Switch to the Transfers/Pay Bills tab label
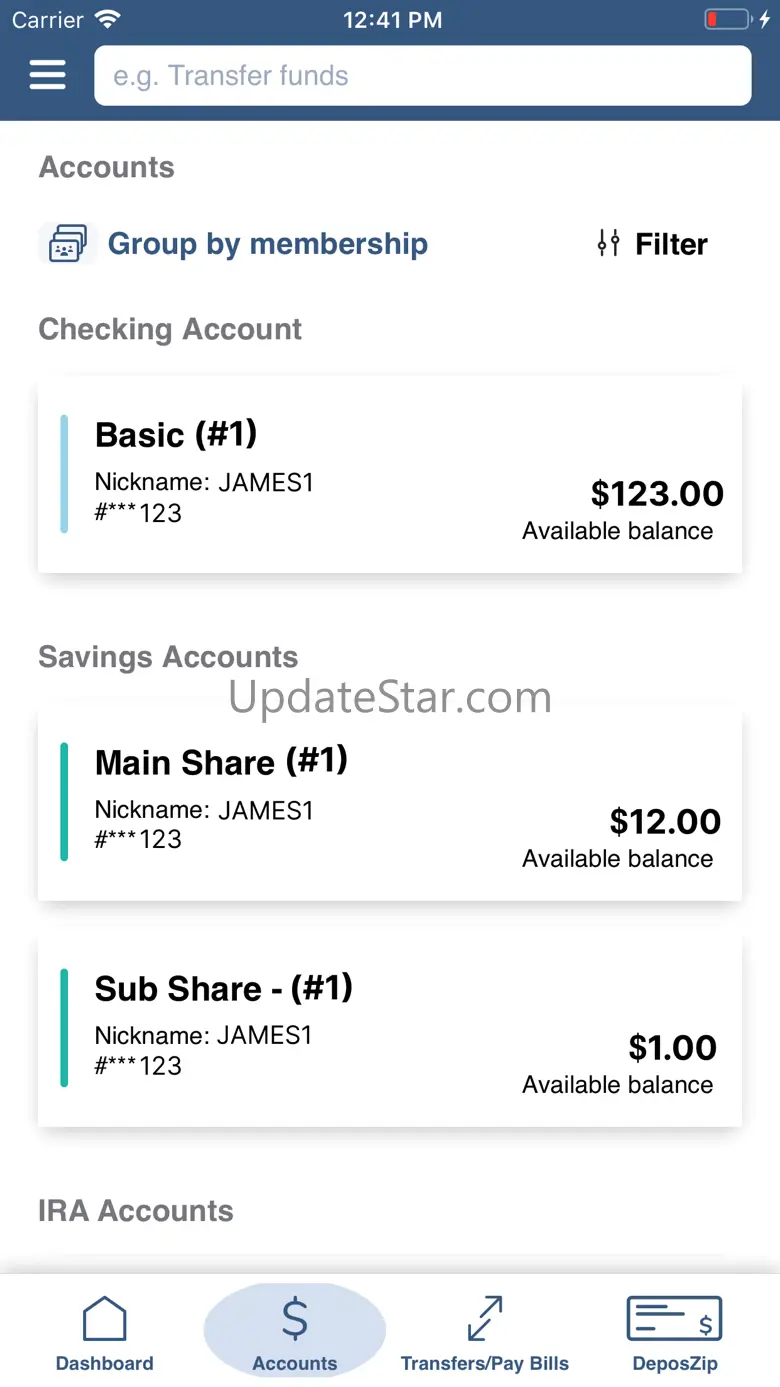 pos(485,1363)
